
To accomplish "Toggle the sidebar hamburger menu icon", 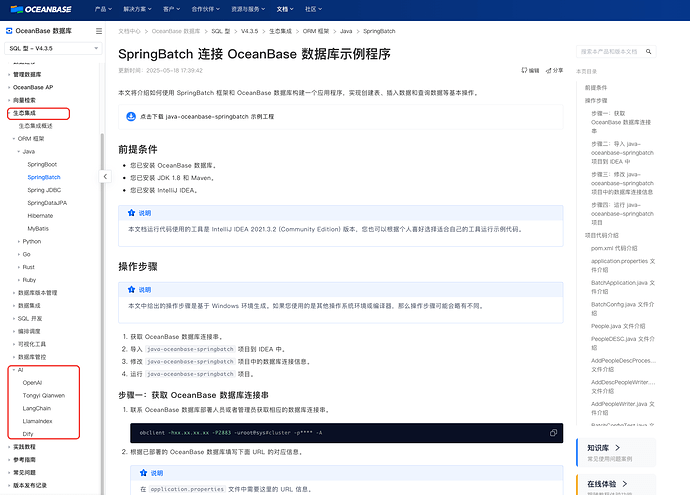I will click(x=99, y=31).
